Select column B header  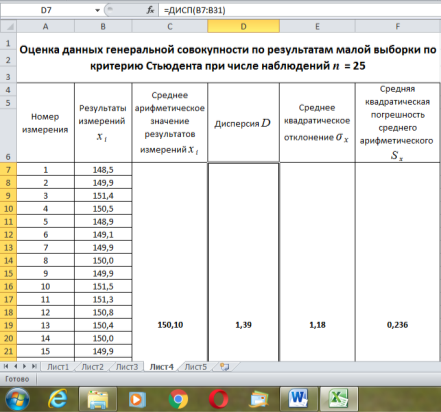[x=103, y=26]
